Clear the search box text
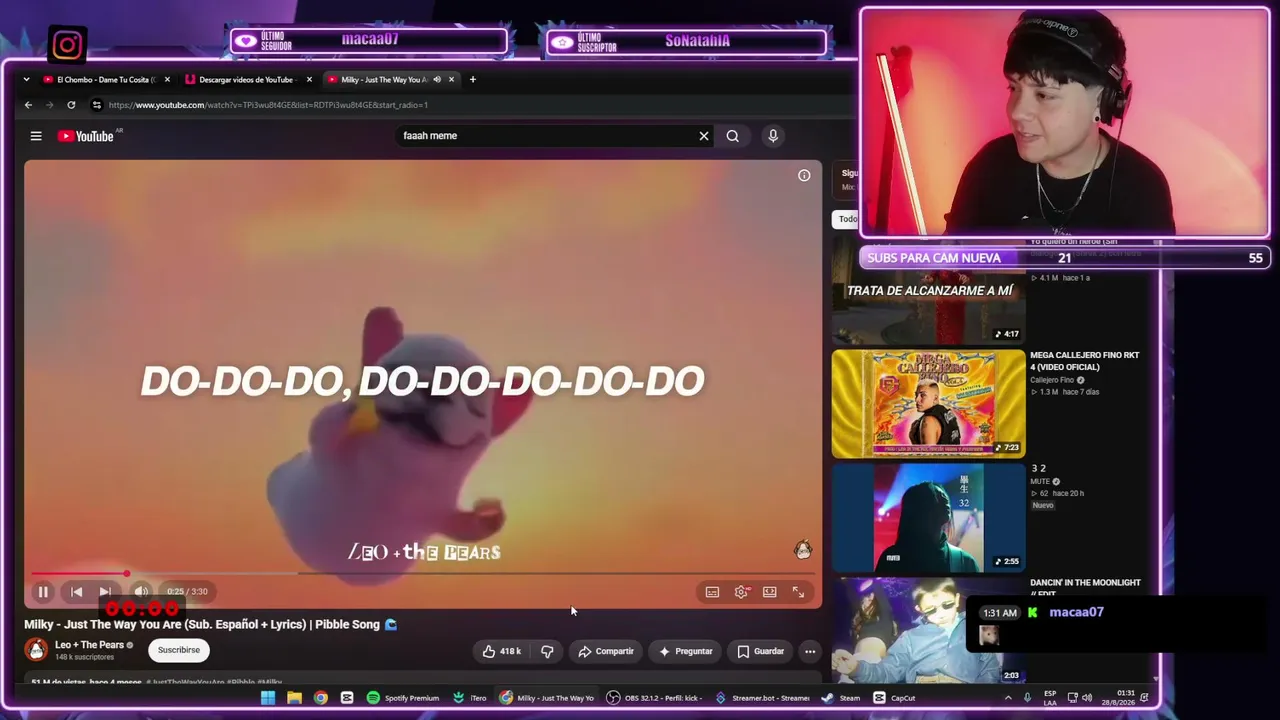Screen dimensions: 1280x720 pos(704,136)
